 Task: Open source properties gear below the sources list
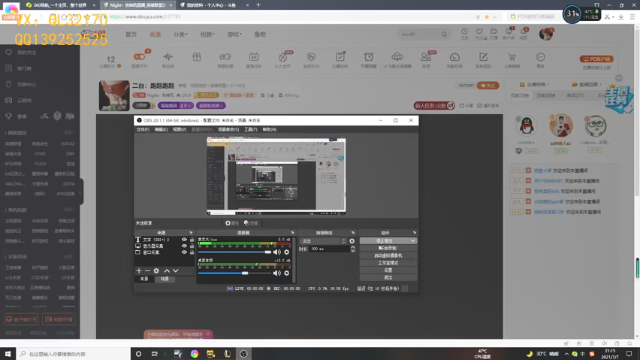(x=156, y=271)
